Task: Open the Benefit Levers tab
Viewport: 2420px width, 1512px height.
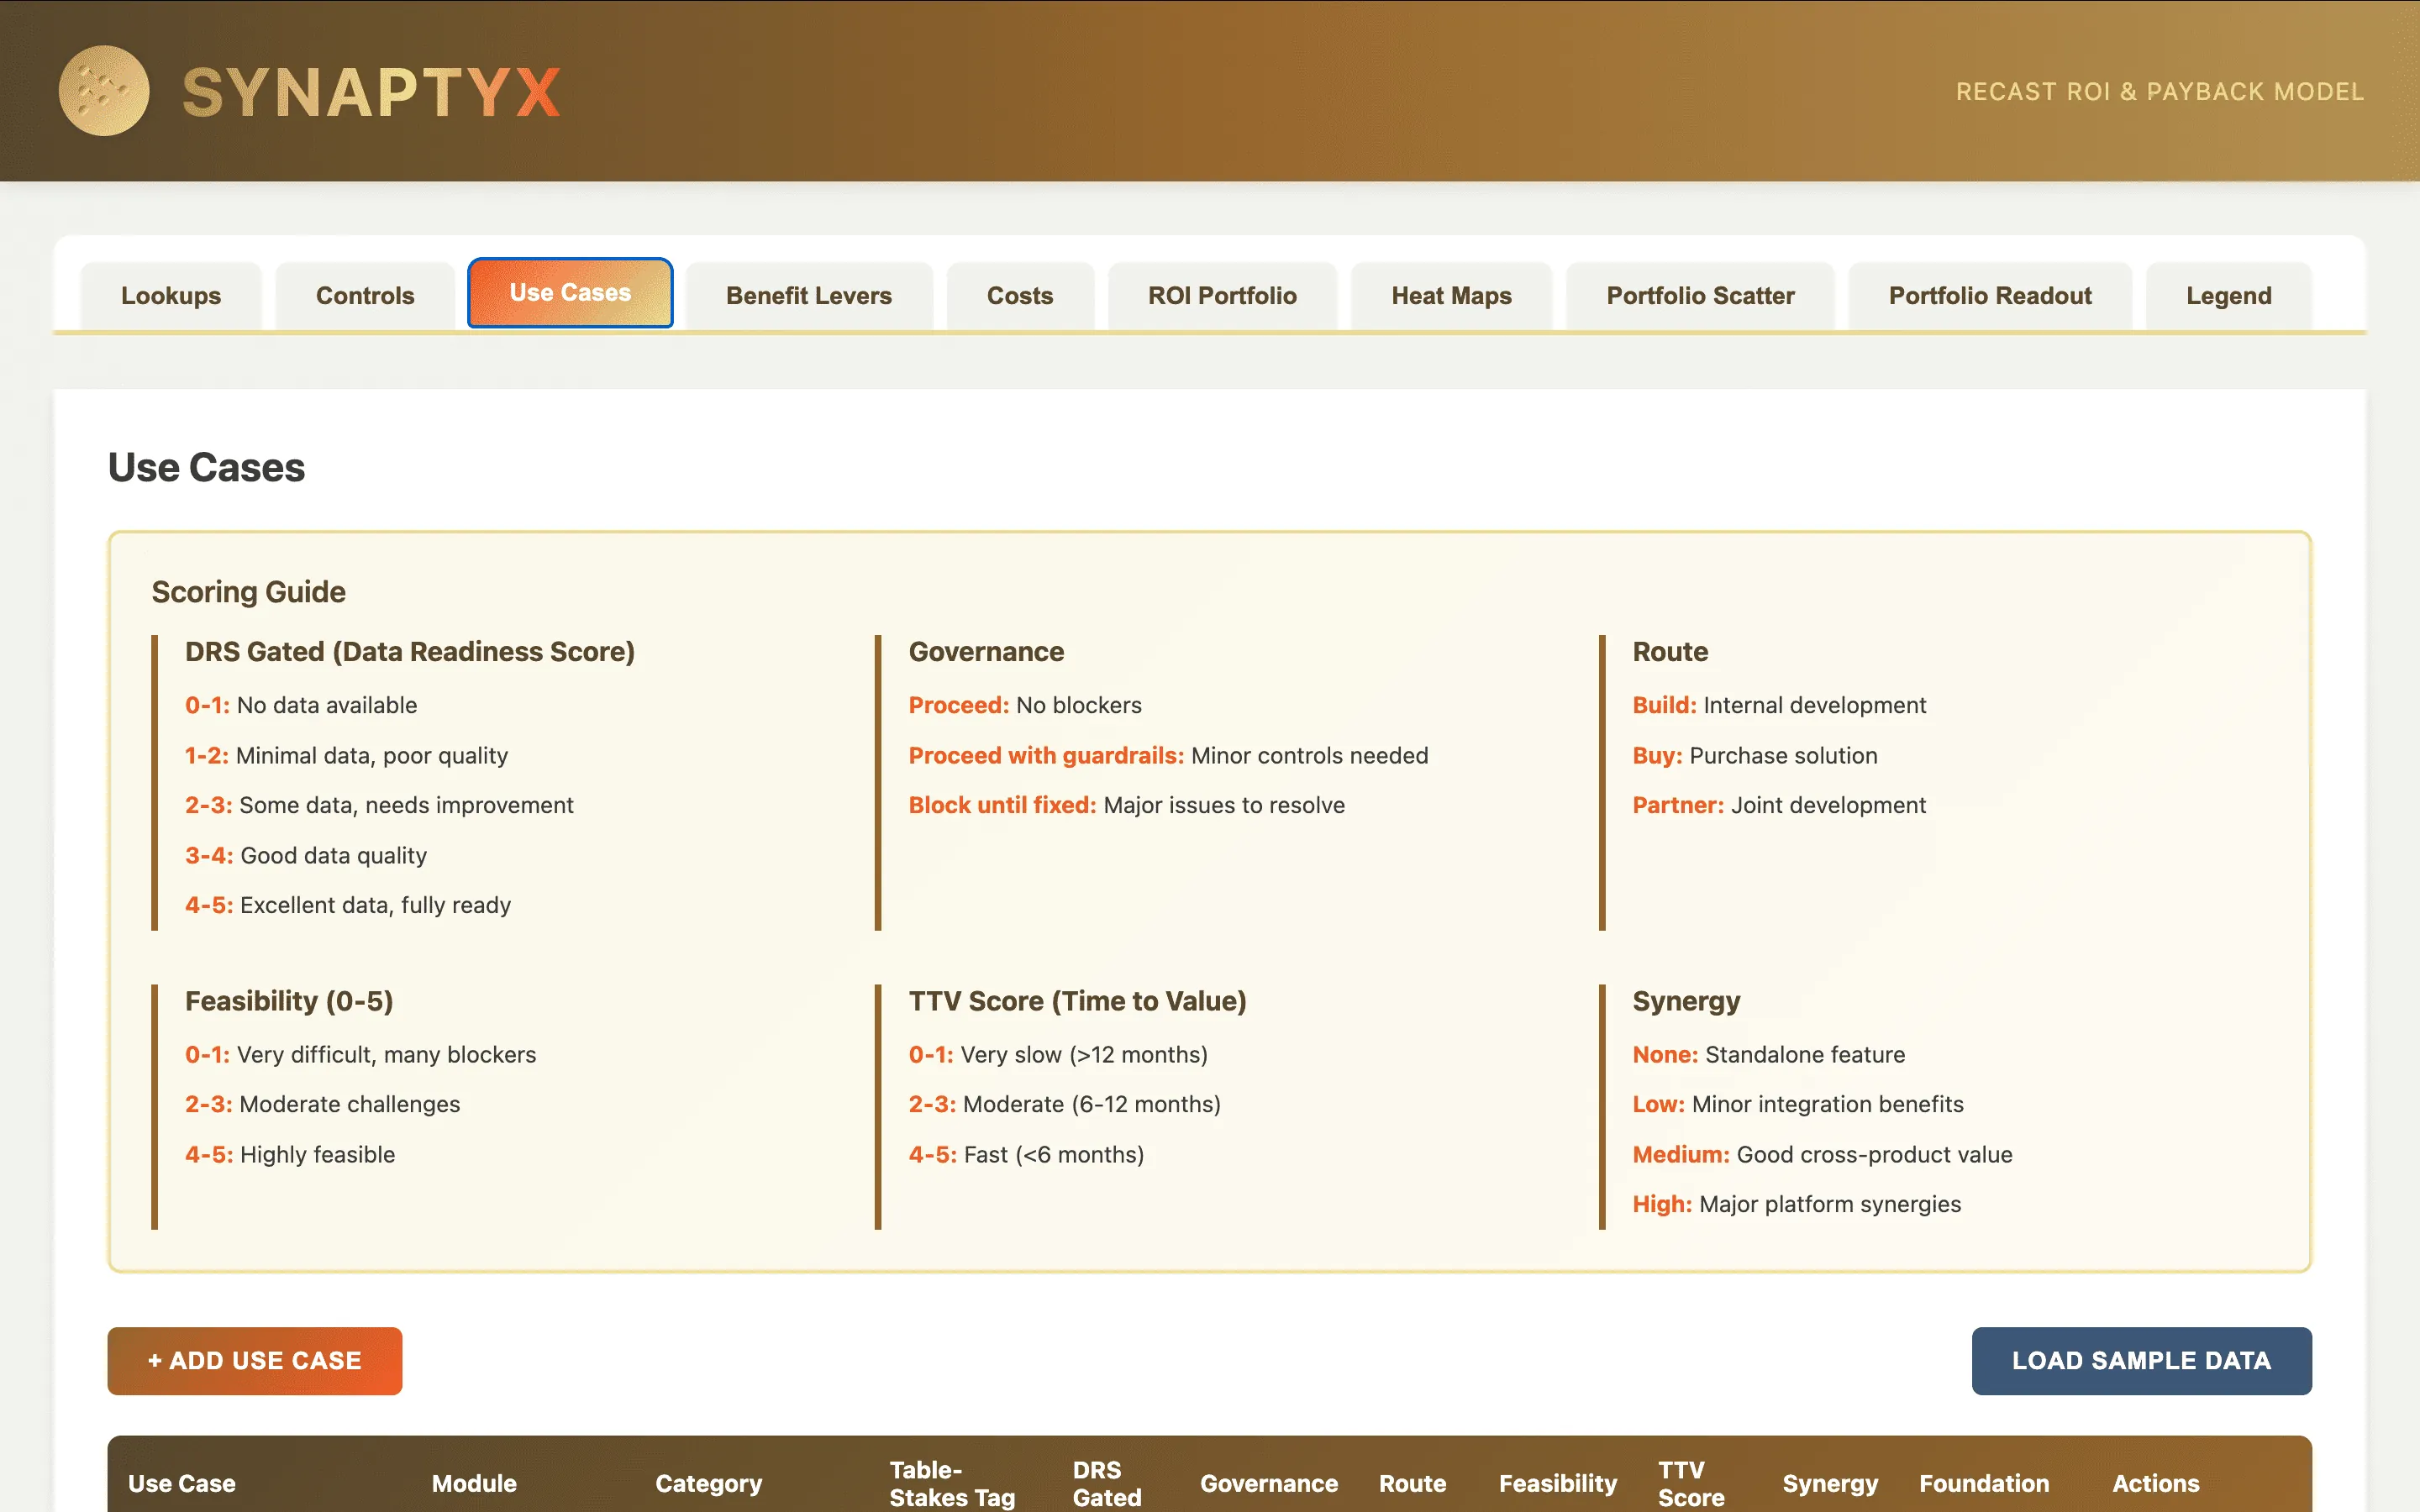Action: click(x=808, y=295)
